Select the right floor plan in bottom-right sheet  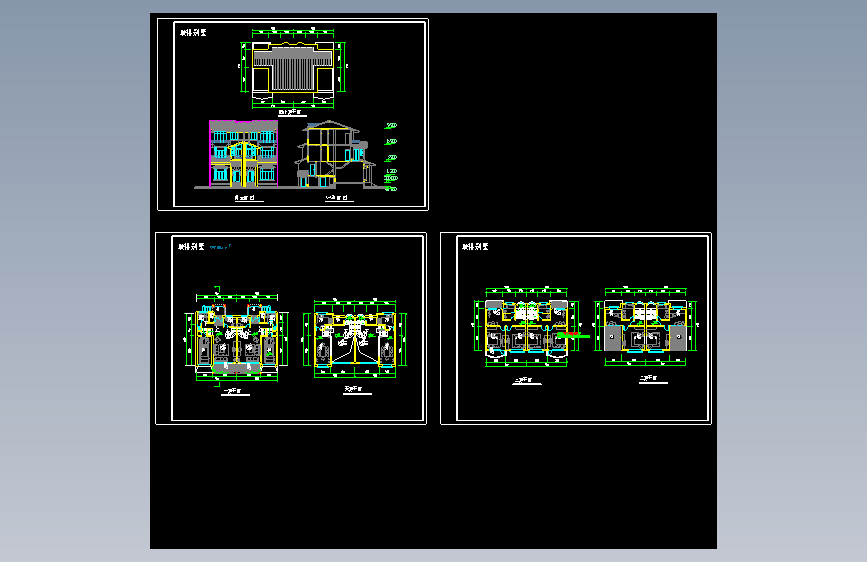(645, 327)
